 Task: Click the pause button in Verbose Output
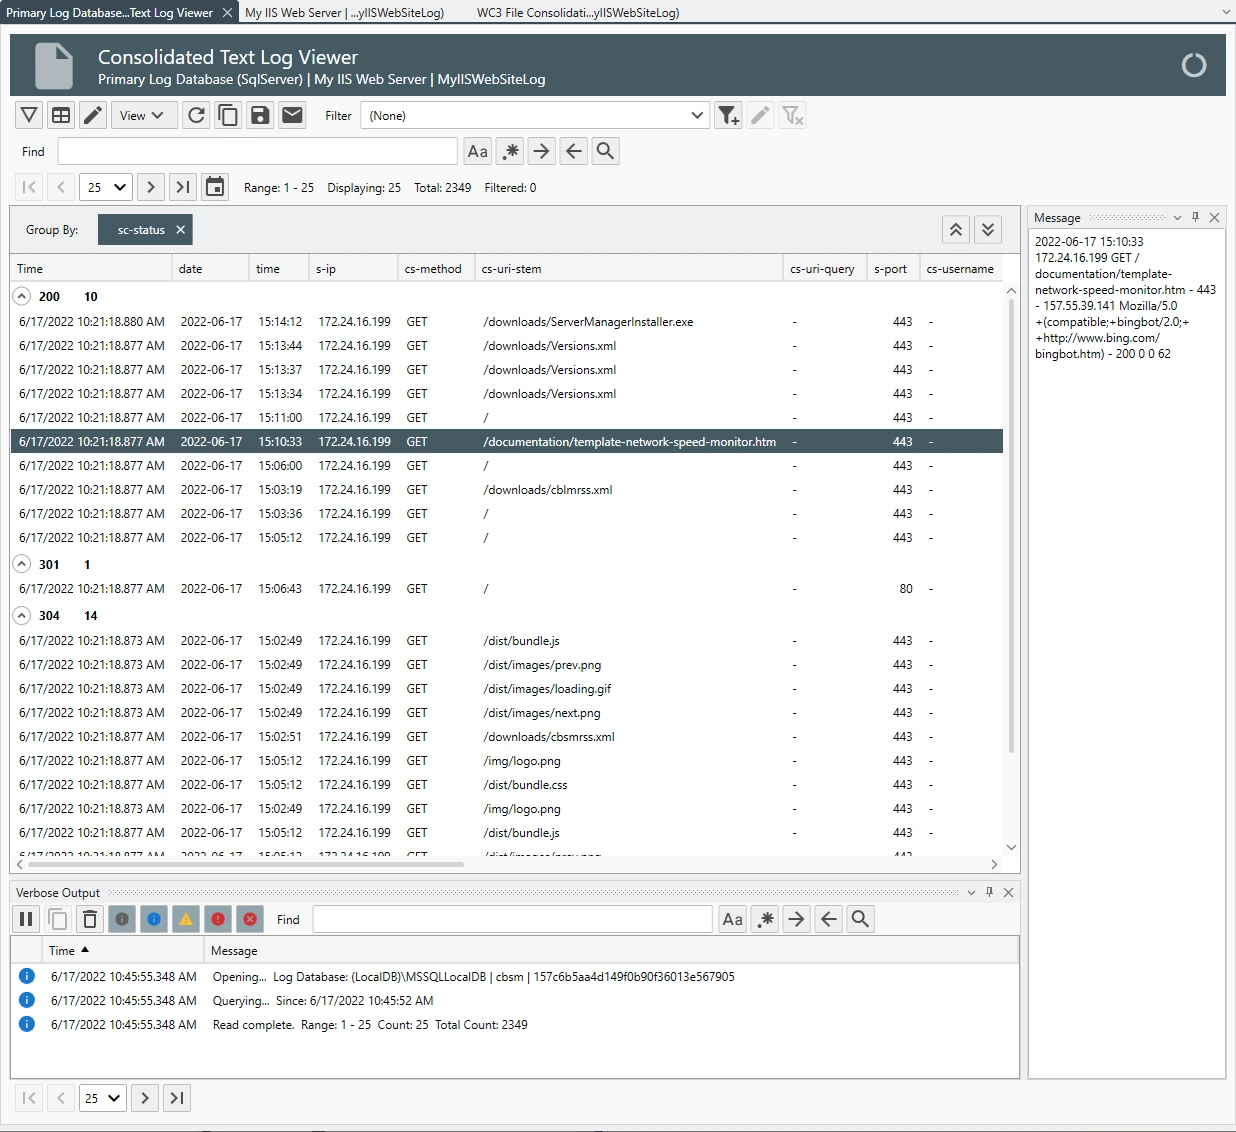pos(26,919)
